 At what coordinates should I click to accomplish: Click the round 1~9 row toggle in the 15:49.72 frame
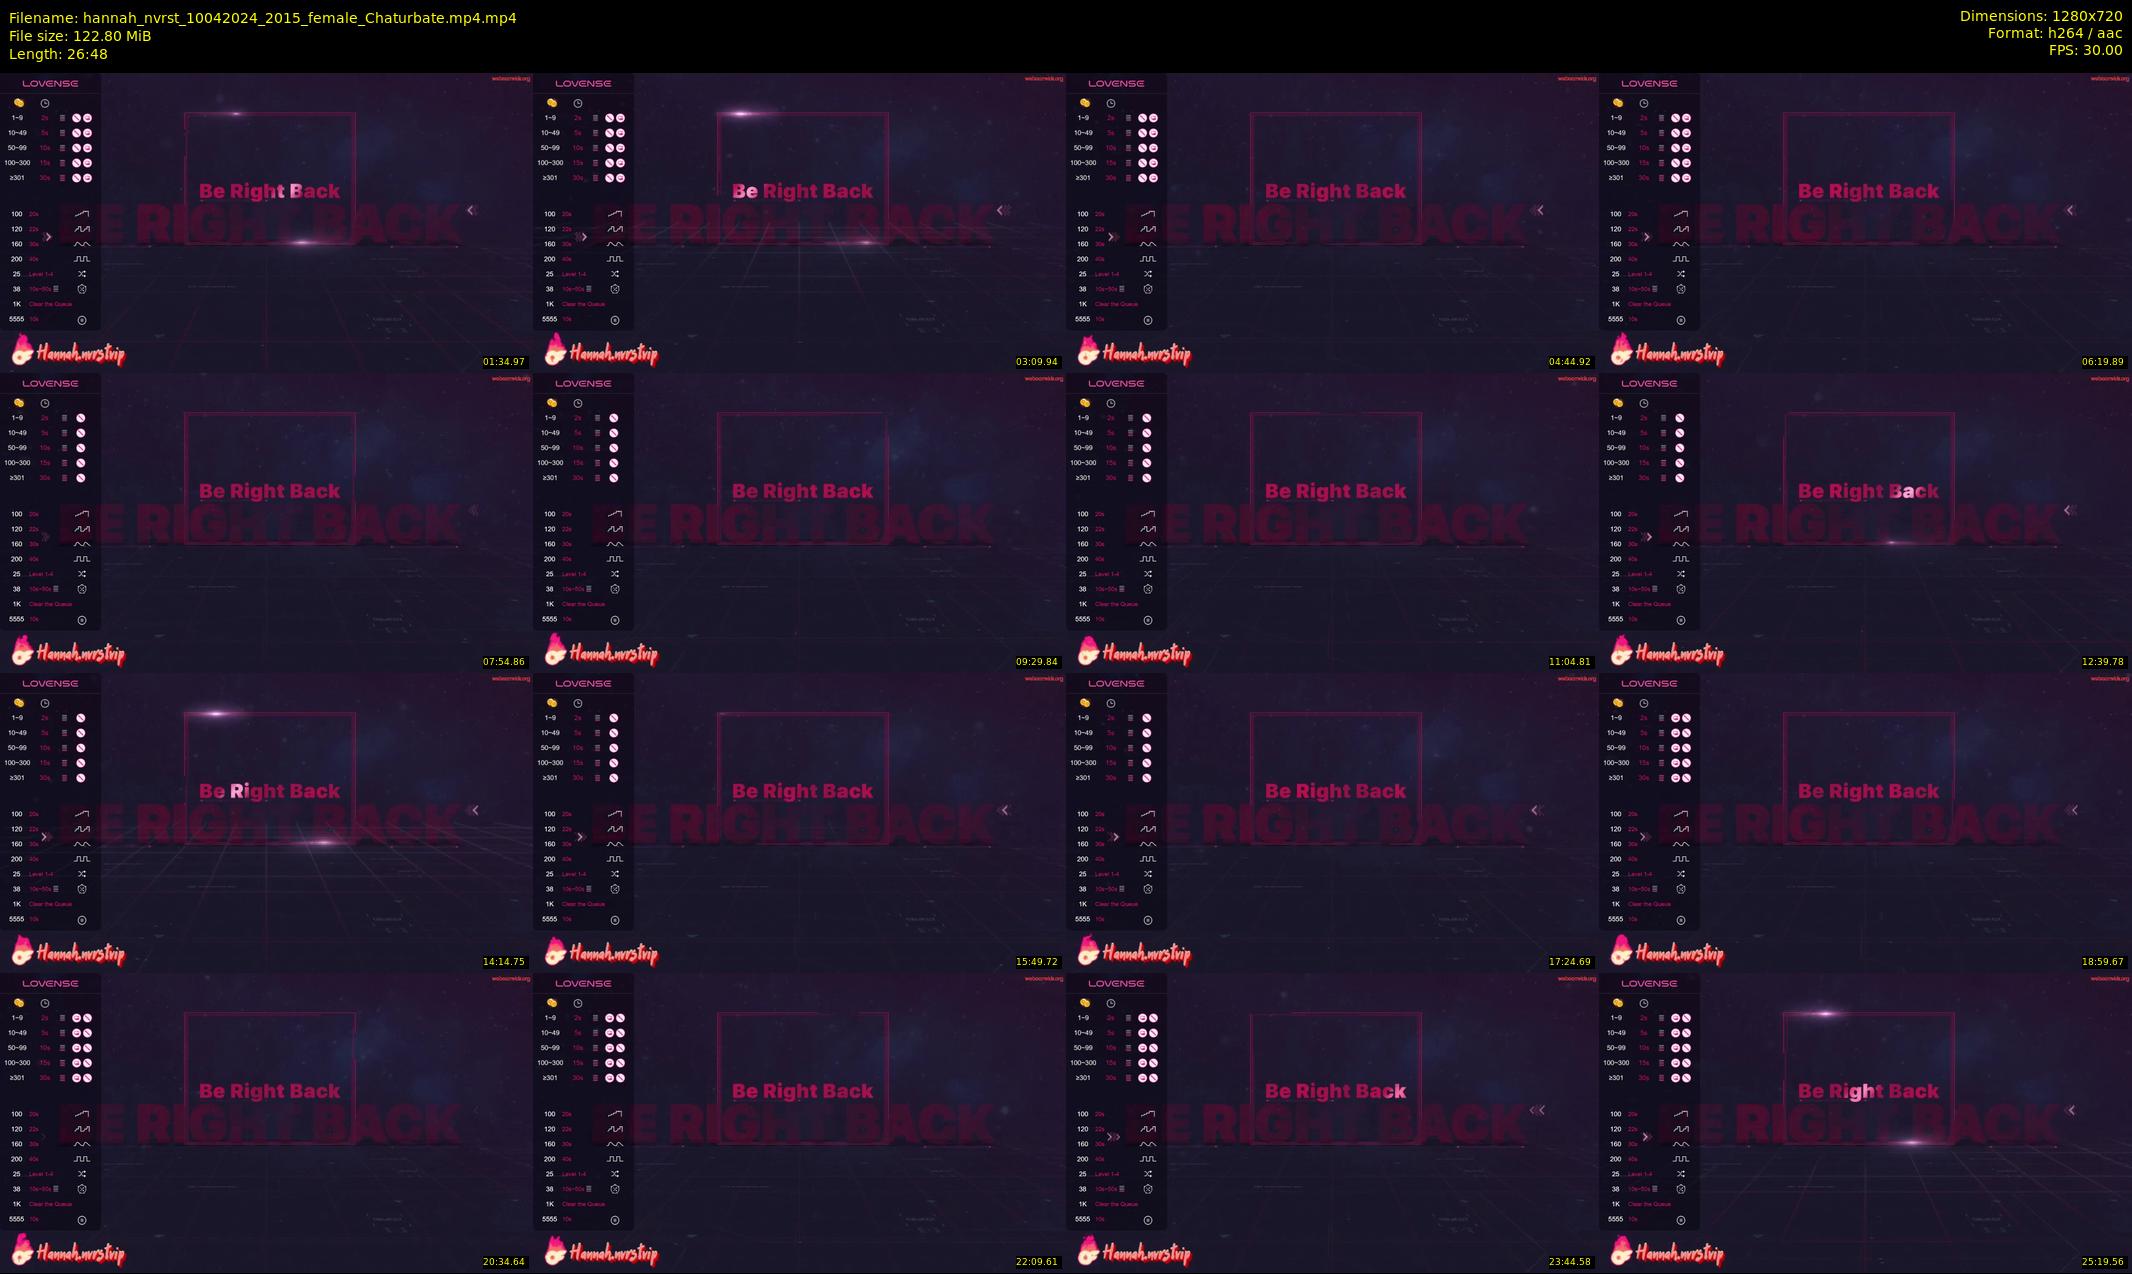coord(614,718)
